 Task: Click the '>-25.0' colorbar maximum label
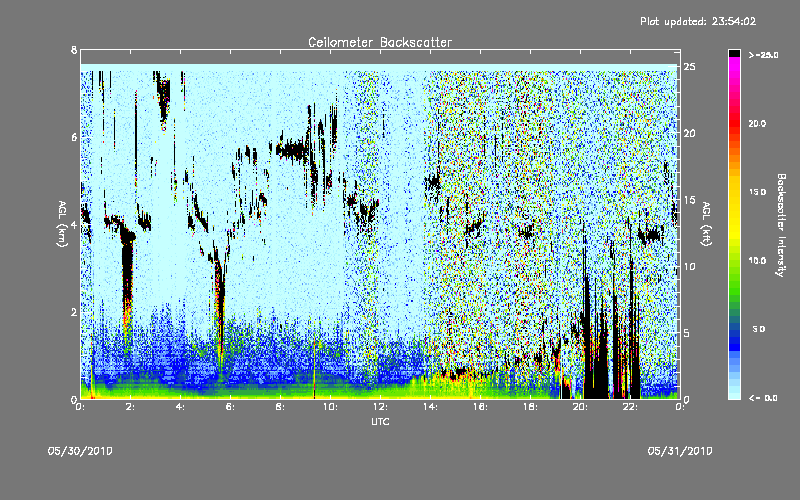coord(763,55)
